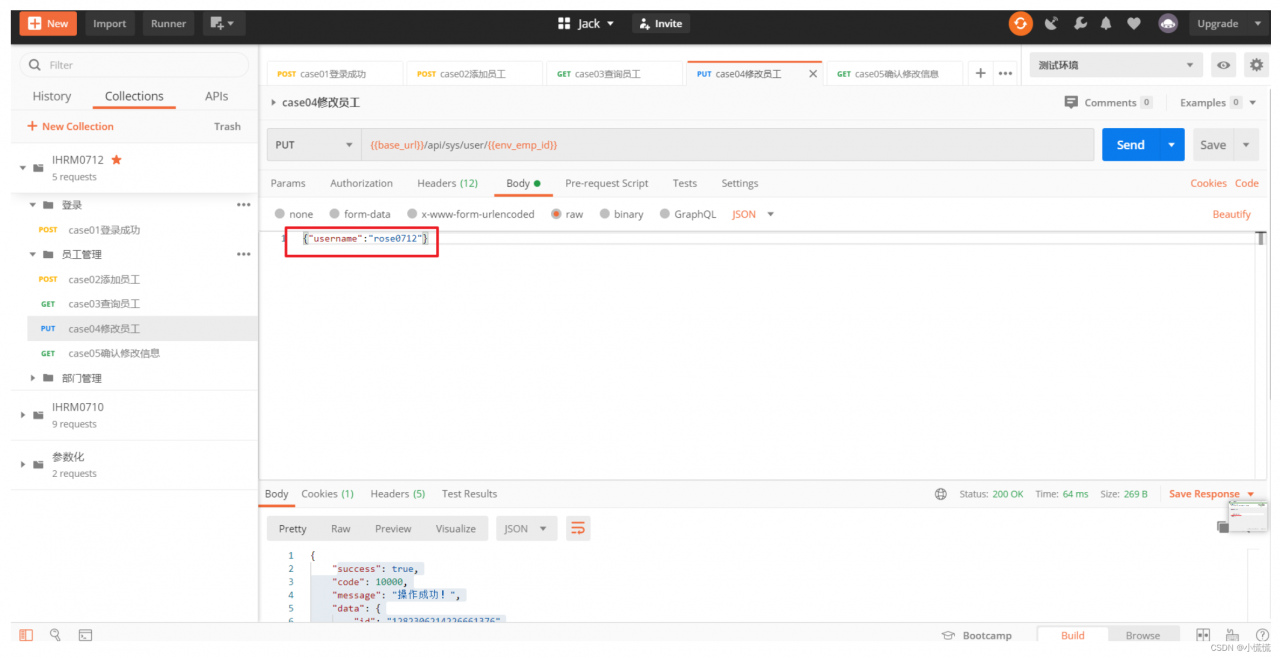Open the 测试环境 environment dropdown
This screenshot has height=658, width=1280.
click(1116, 65)
